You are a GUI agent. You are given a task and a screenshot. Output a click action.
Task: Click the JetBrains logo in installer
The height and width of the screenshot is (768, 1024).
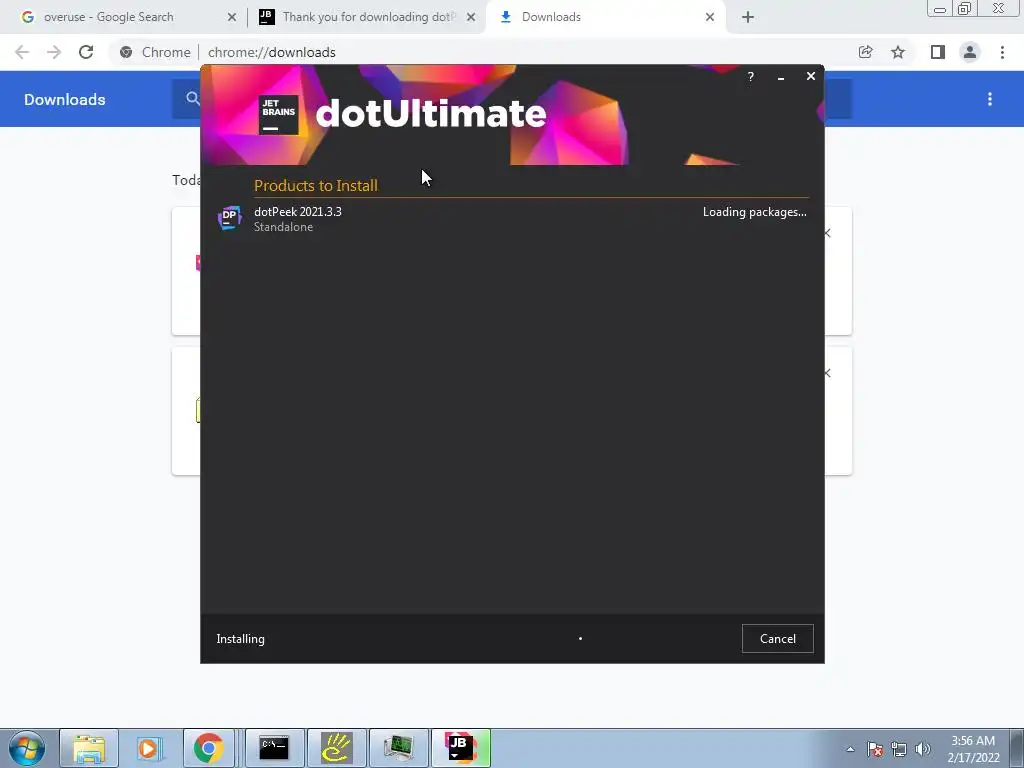tap(278, 115)
